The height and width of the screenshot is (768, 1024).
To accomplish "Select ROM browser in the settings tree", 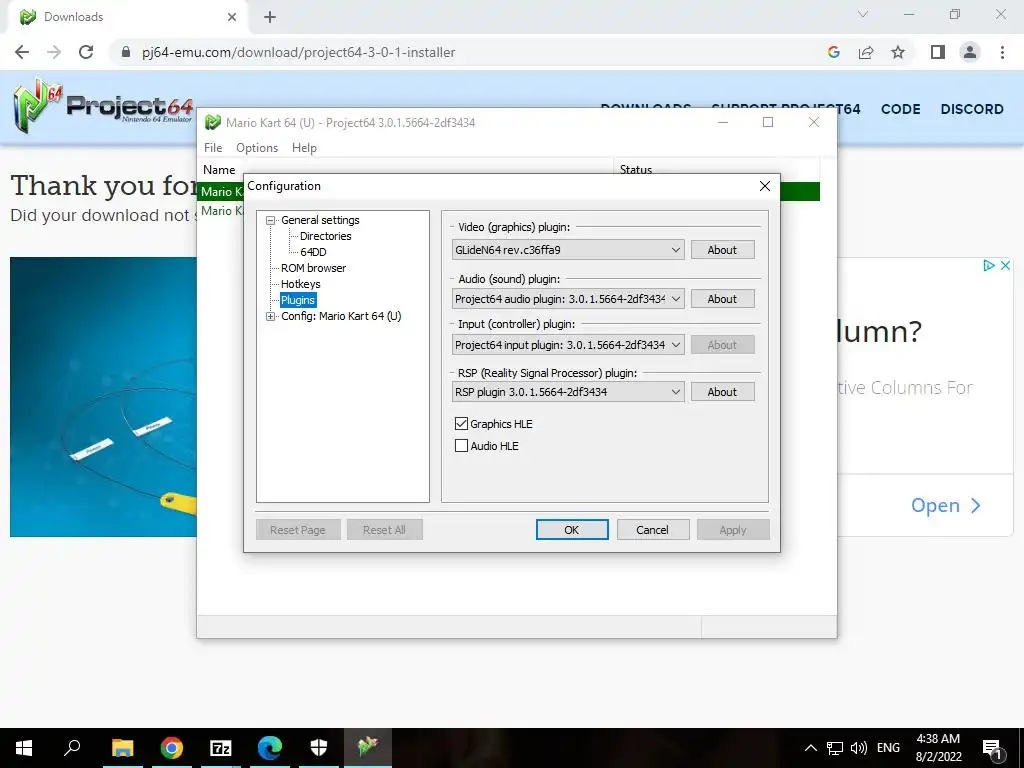I will pyautogui.click(x=313, y=268).
